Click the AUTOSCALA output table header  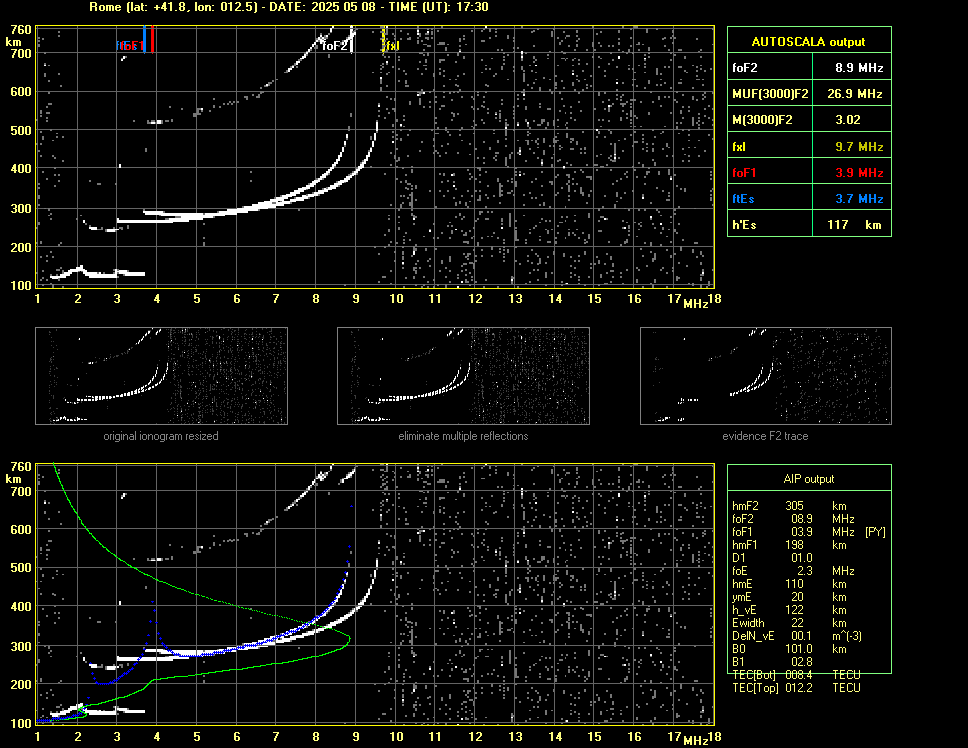809,41
